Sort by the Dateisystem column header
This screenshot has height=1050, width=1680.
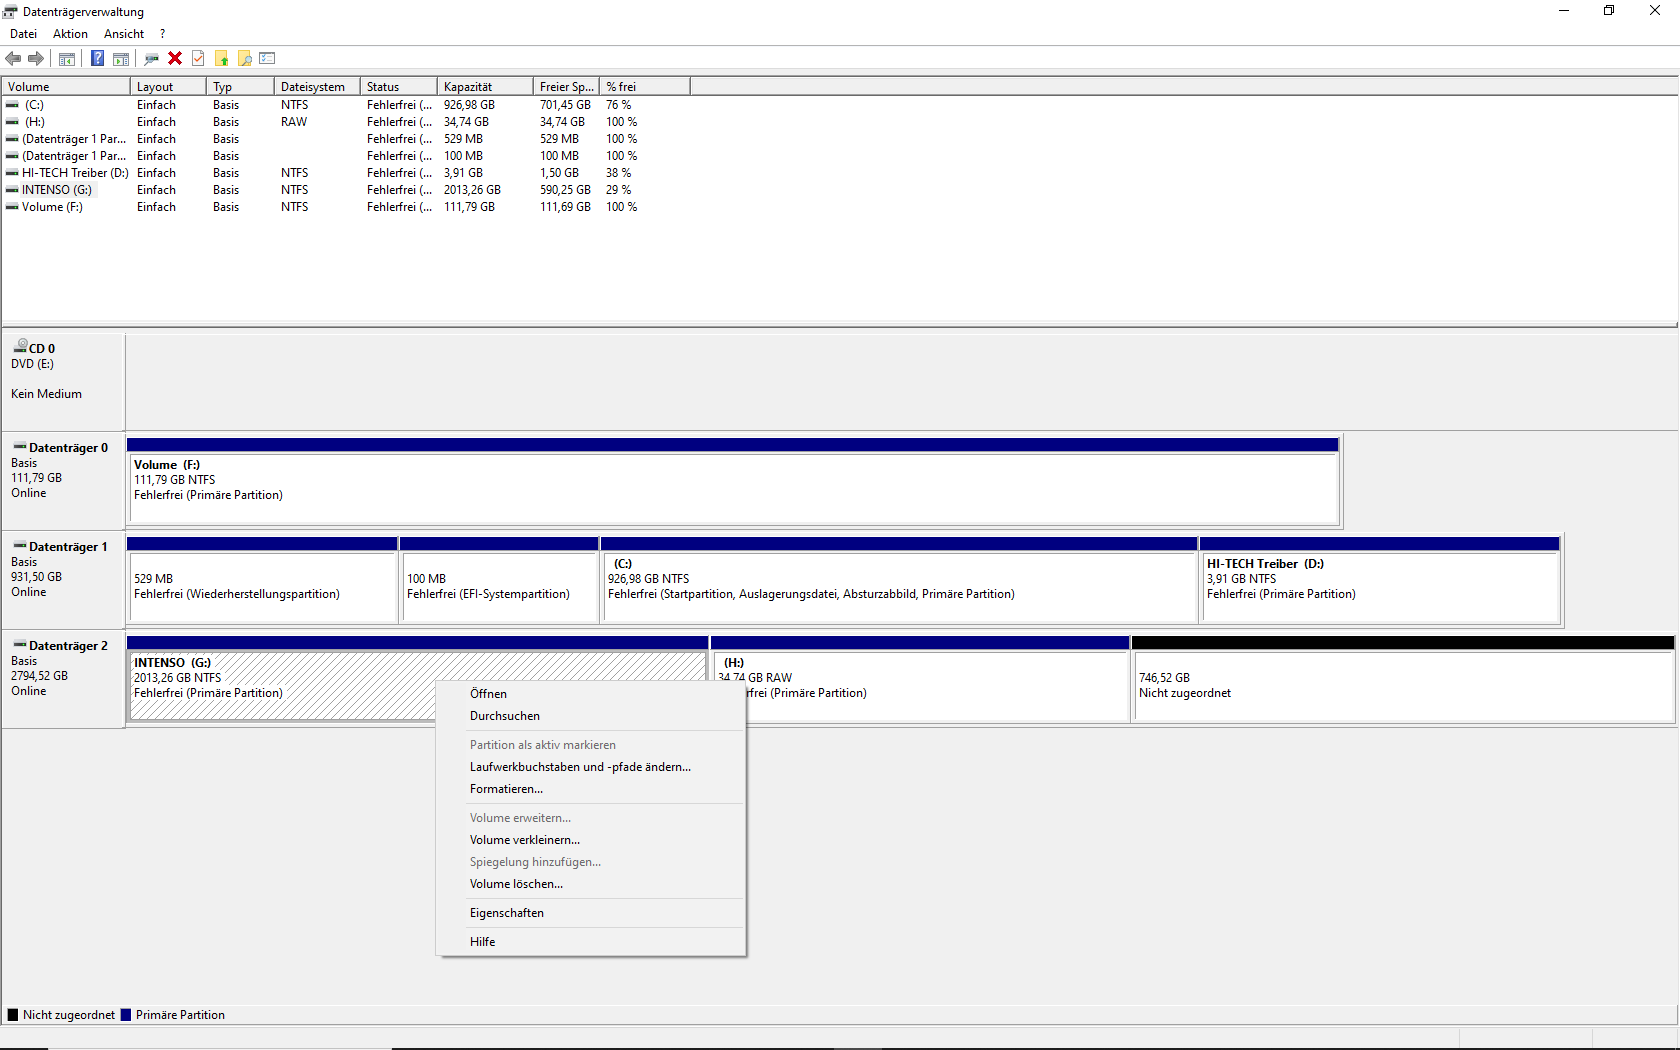(x=317, y=87)
